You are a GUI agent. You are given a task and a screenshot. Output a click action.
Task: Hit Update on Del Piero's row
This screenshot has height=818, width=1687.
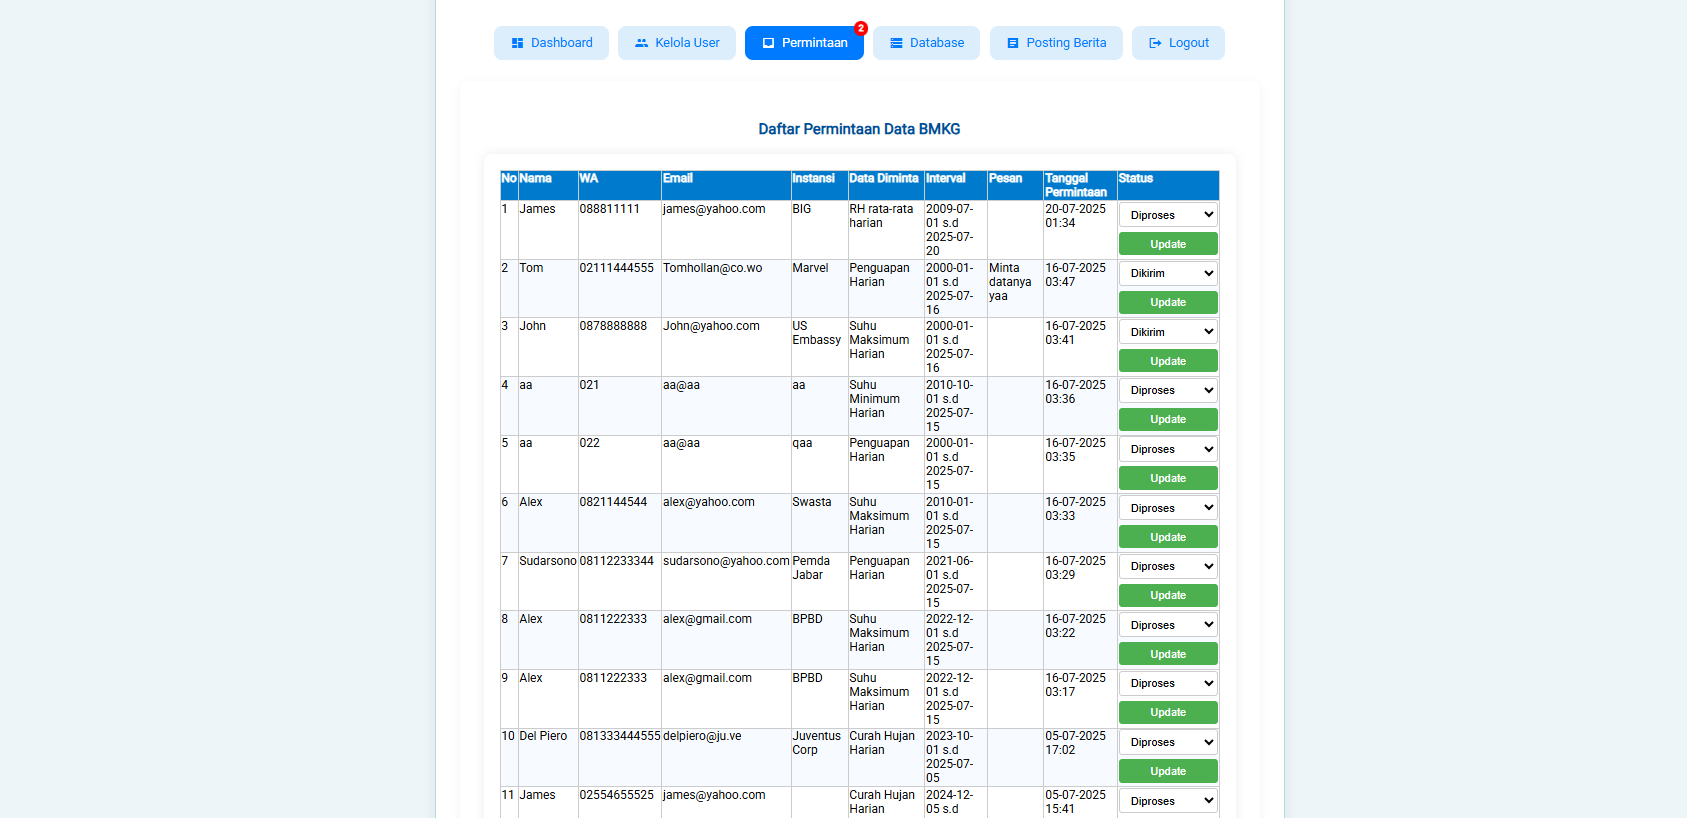1167,771
